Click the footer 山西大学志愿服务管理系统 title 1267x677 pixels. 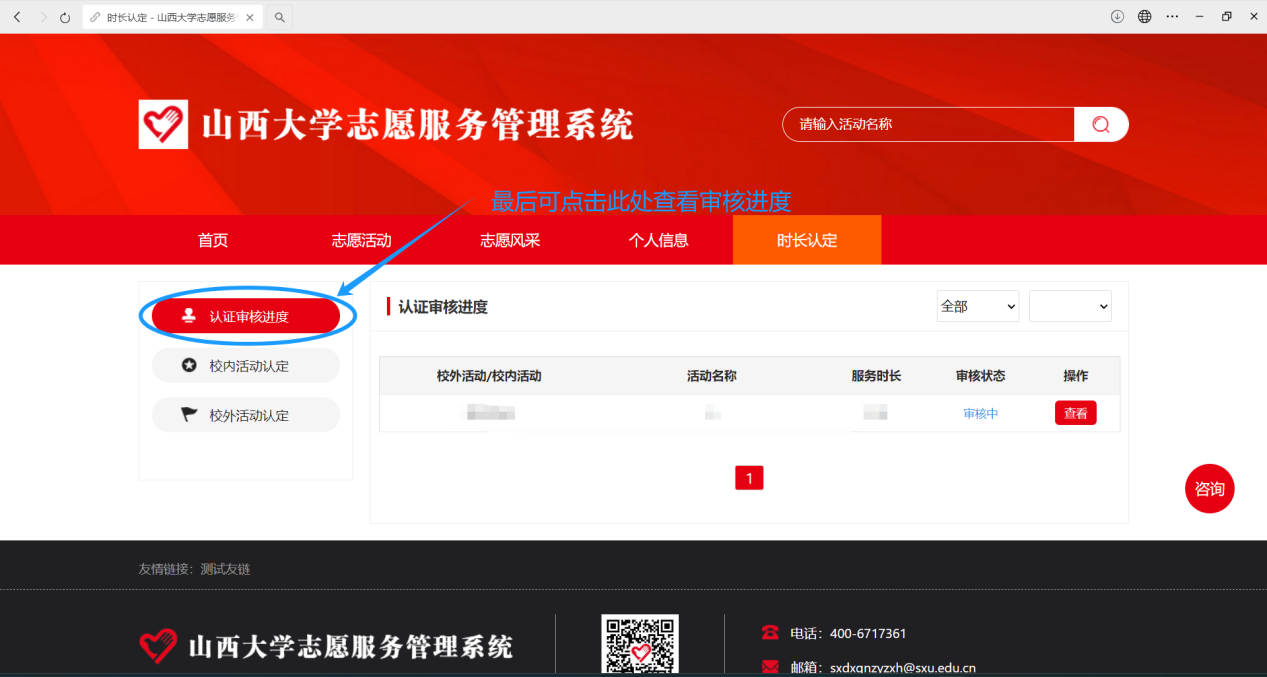(350, 646)
